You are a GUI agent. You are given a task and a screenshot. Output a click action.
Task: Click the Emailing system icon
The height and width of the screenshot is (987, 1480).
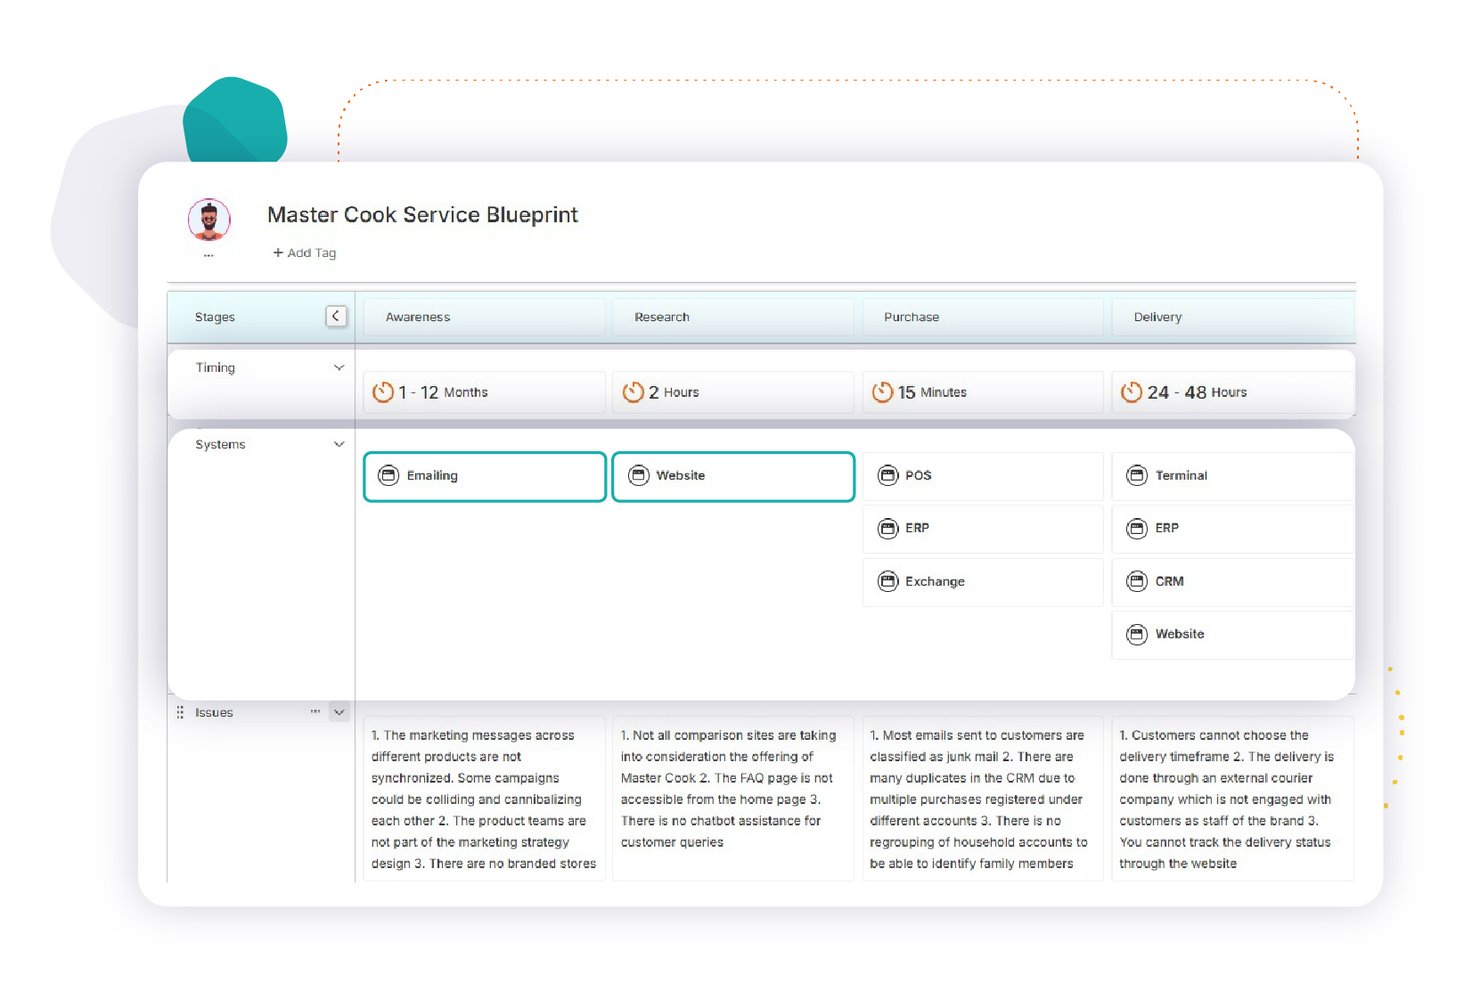click(388, 476)
